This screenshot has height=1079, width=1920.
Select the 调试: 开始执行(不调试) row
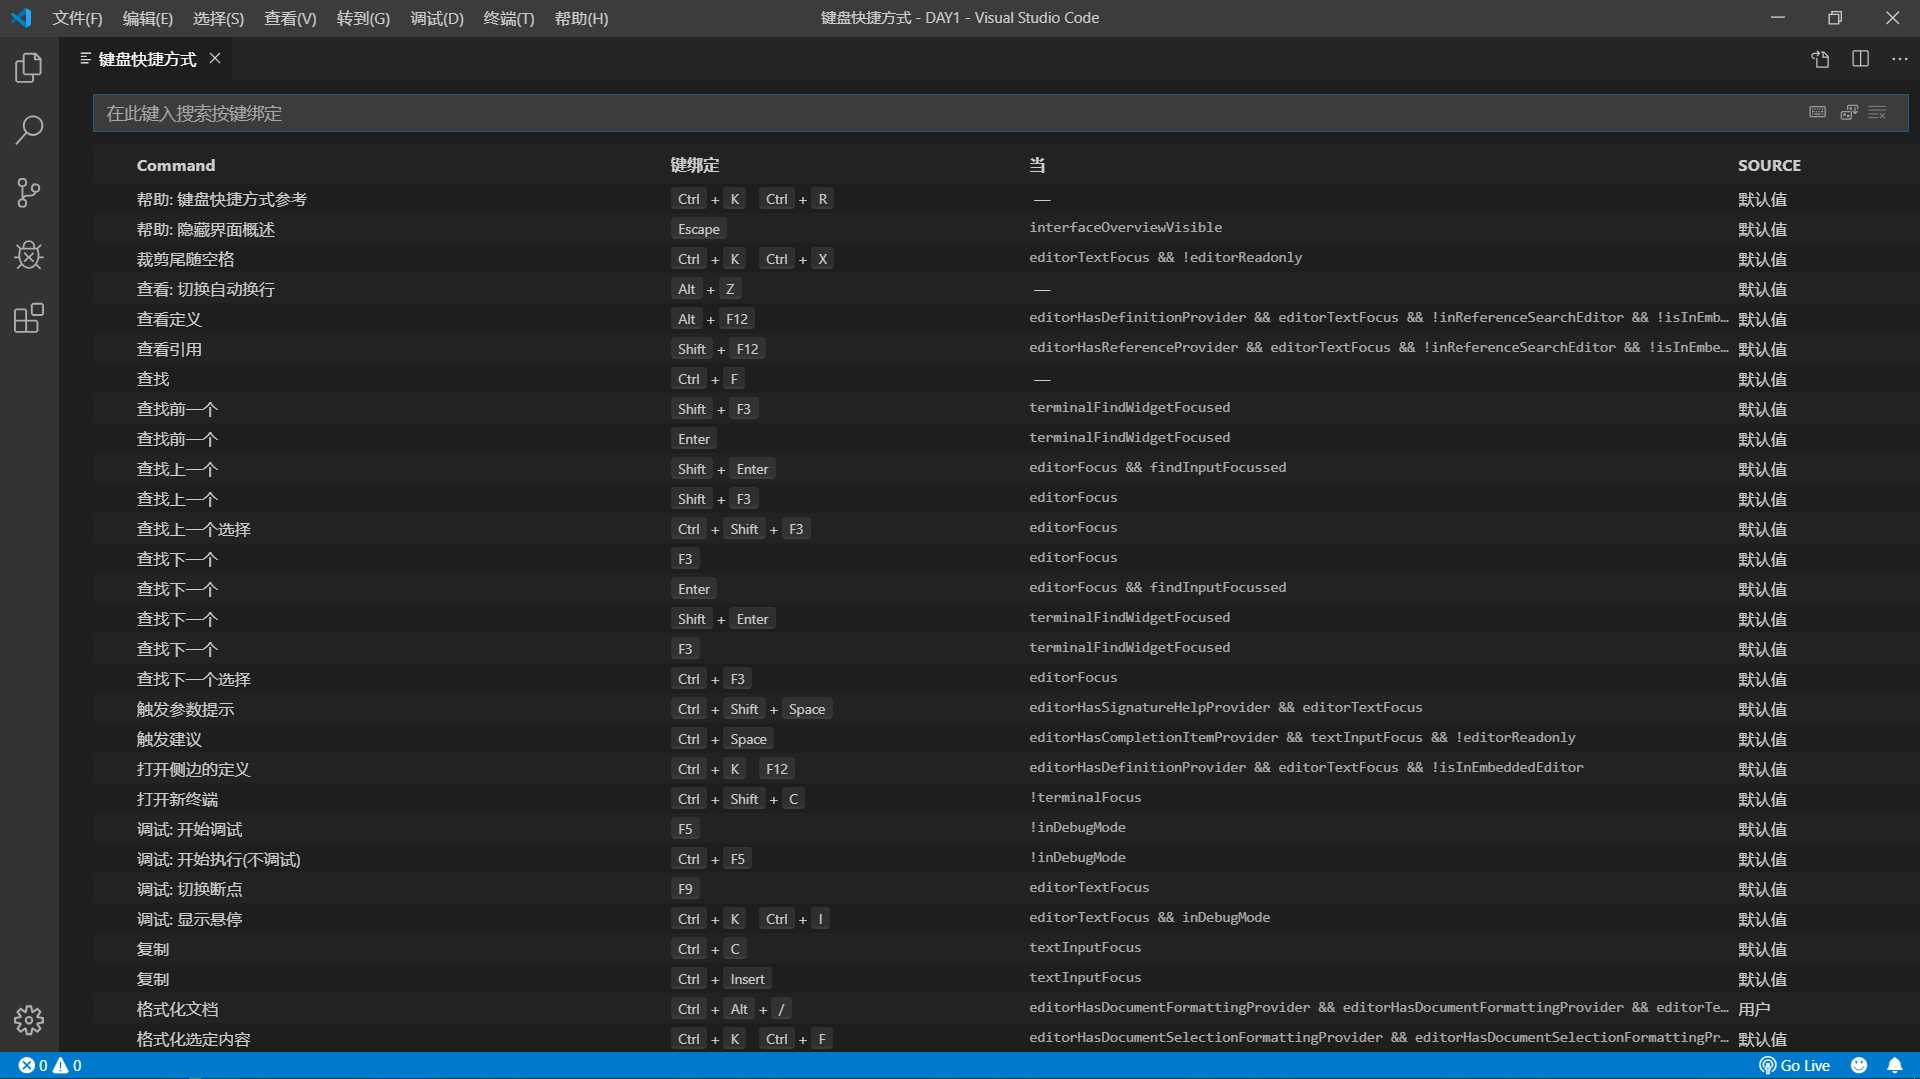pos(1000,859)
